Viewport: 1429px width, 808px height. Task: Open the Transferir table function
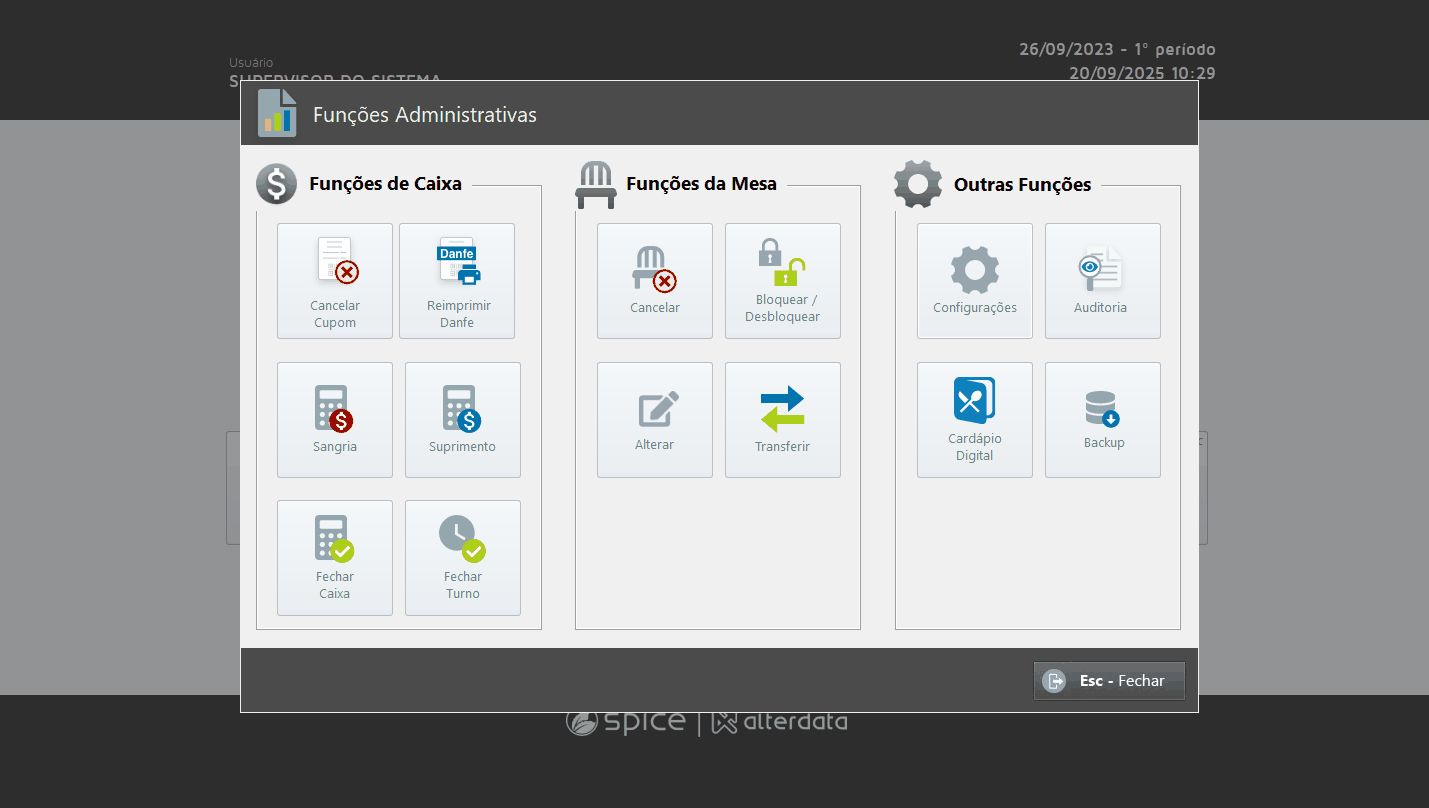(x=783, y=420)
